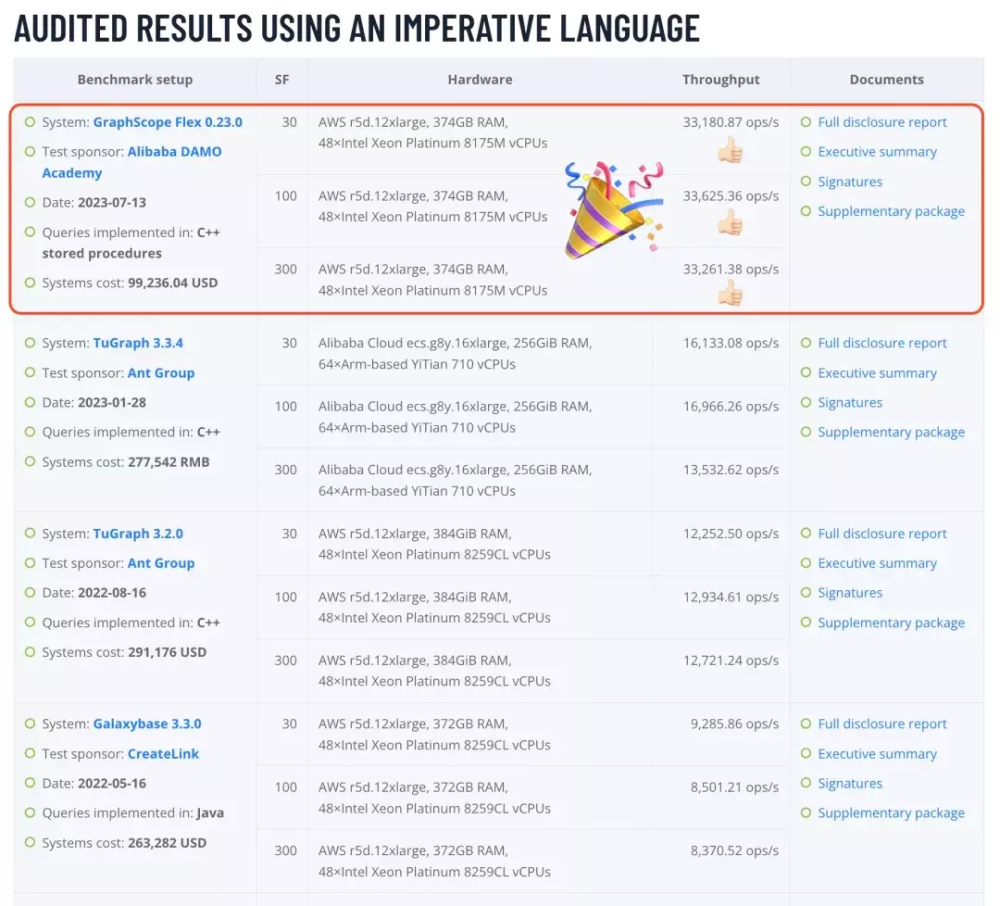1000x906 pixels.
Task: Select the 9,285.86 ops/s throughput value
Action: (x=735, y=724)
